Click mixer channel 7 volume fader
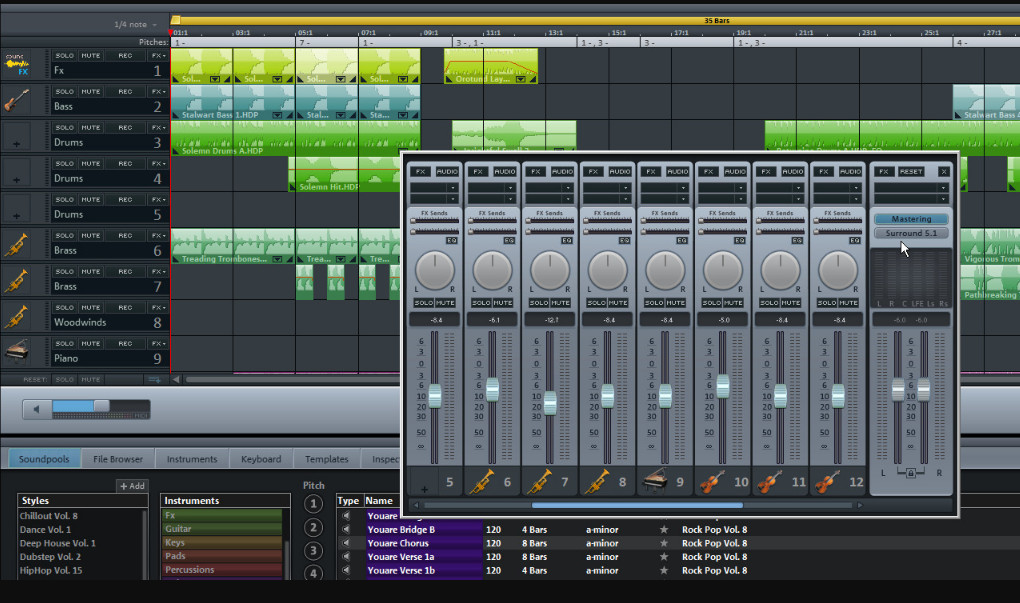 tap(550, 403)
